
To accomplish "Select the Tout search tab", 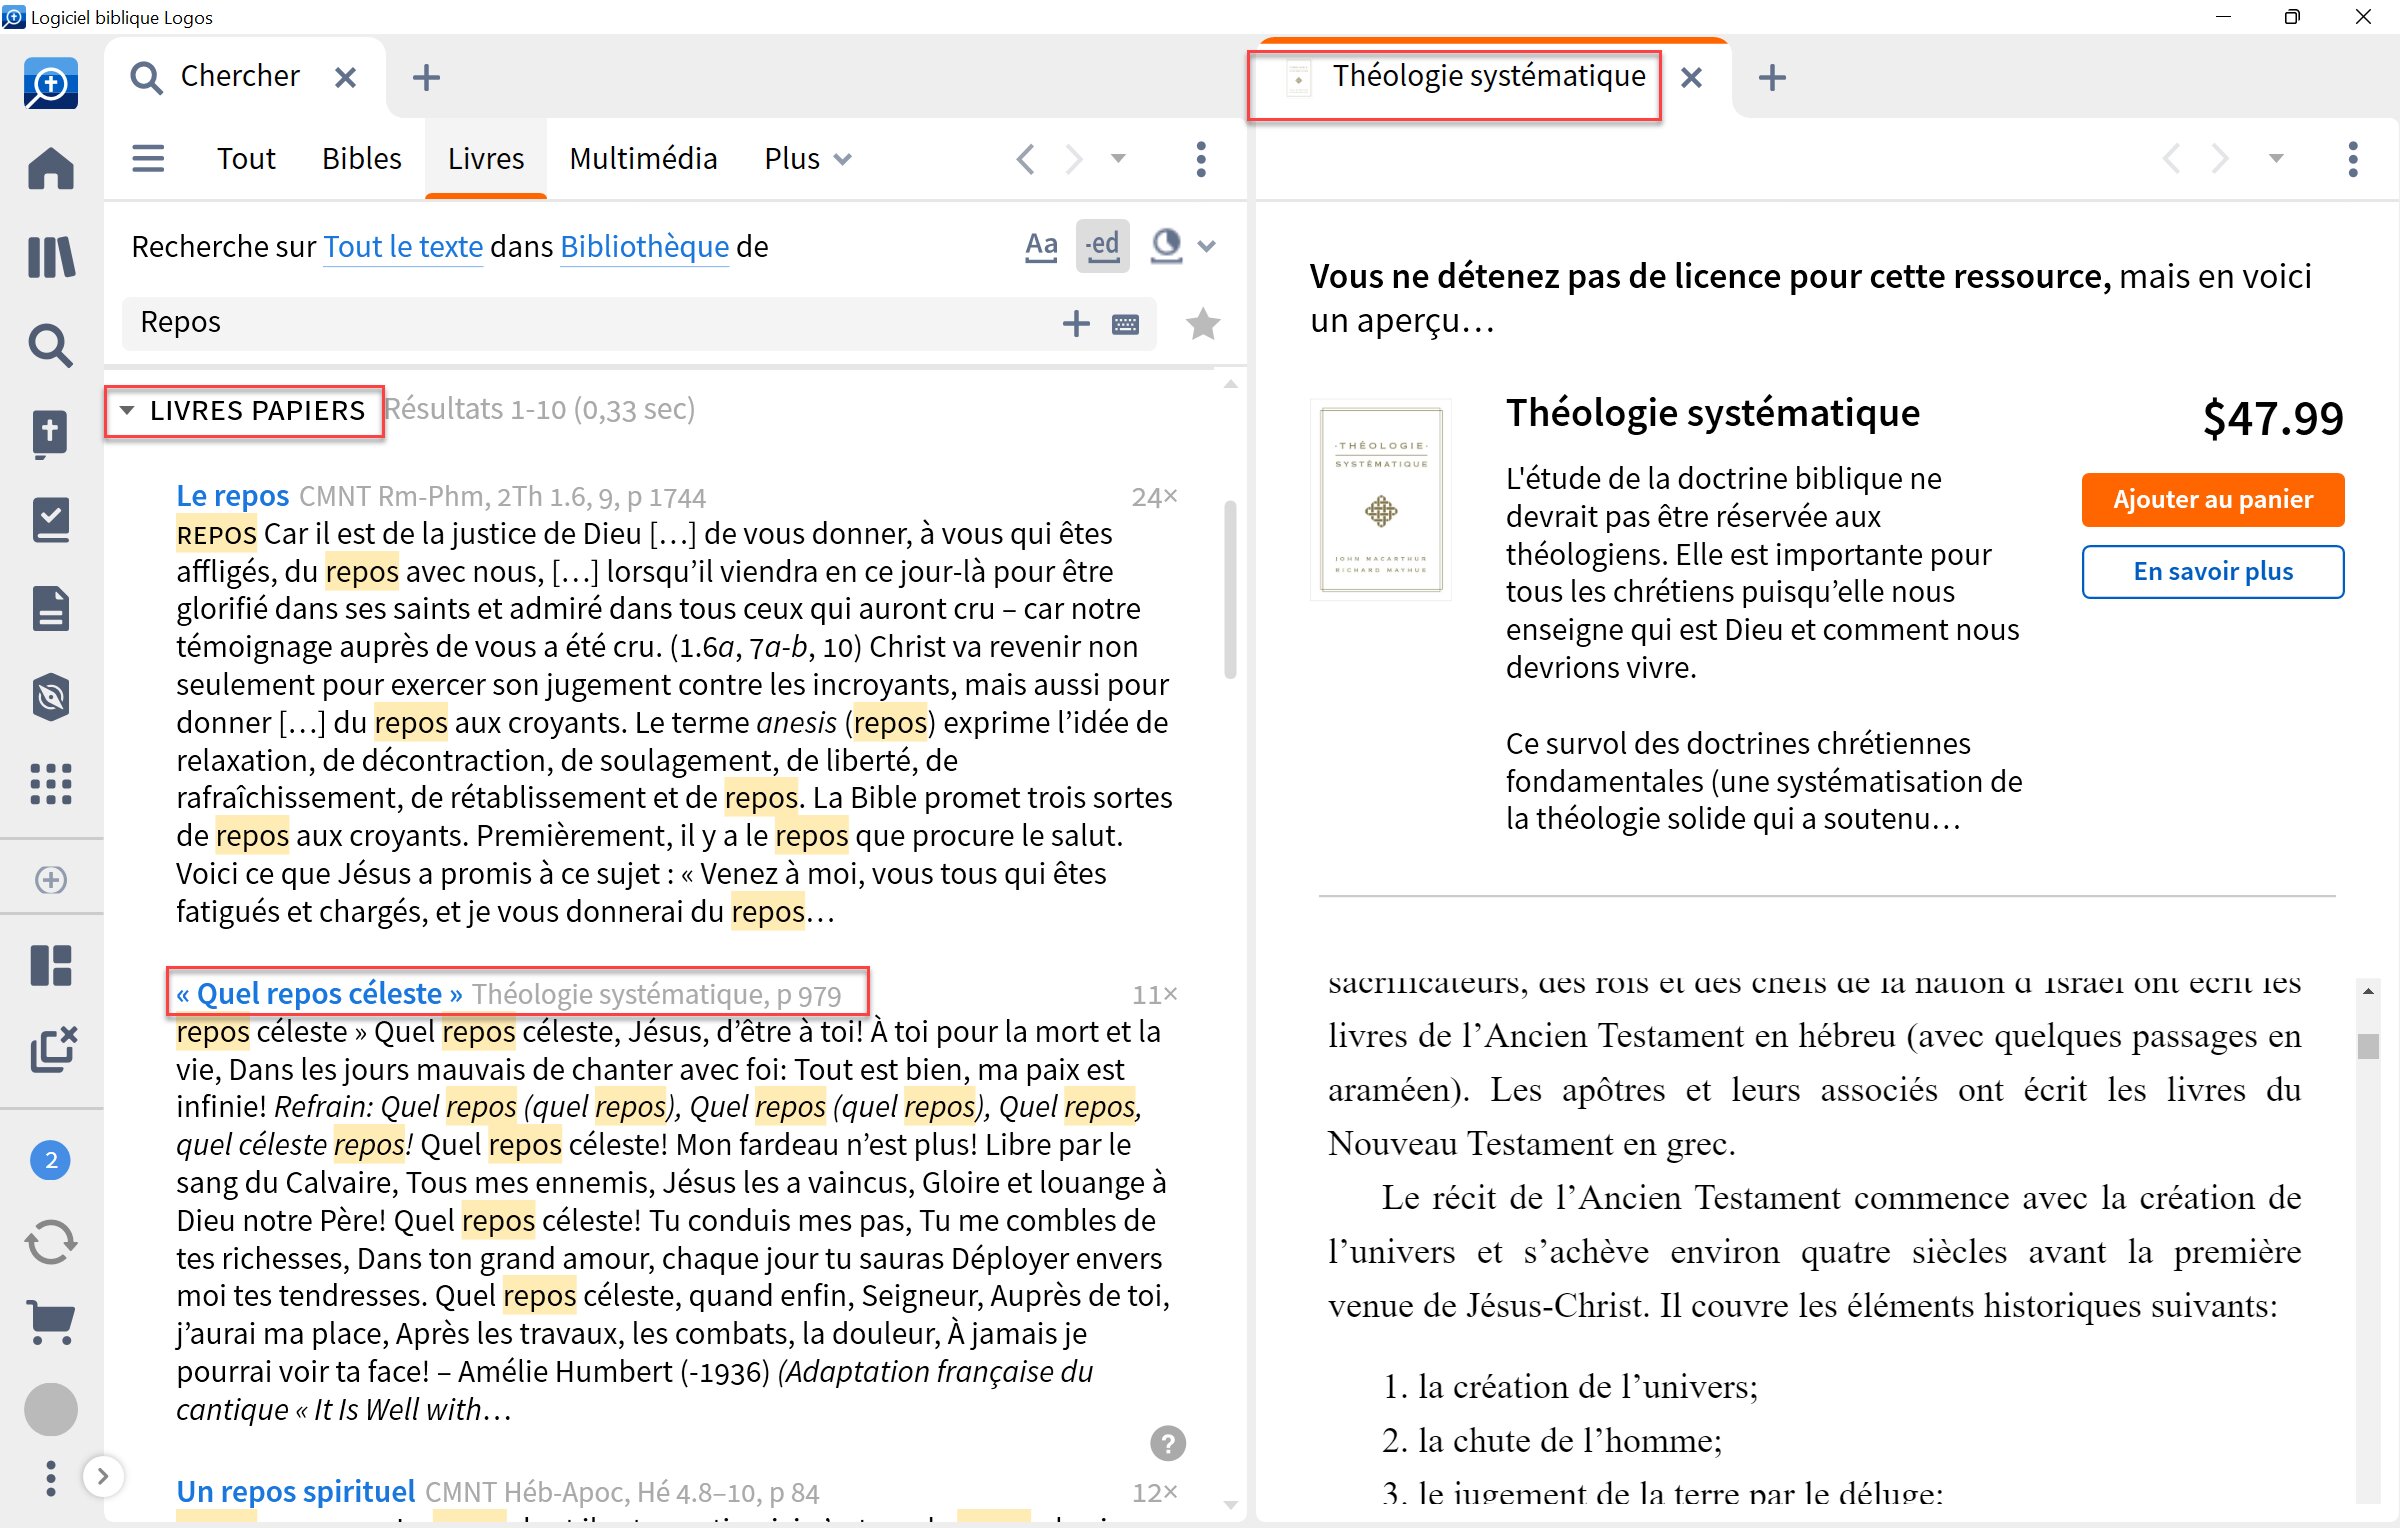I will click(246, 159).
